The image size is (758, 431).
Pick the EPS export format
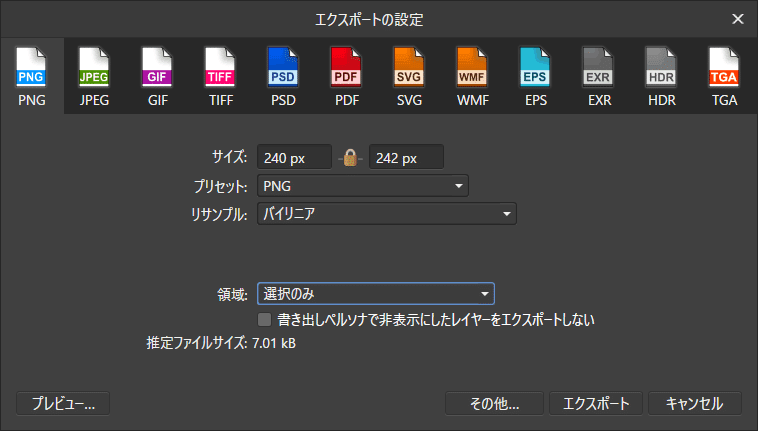tap(536, 76)
